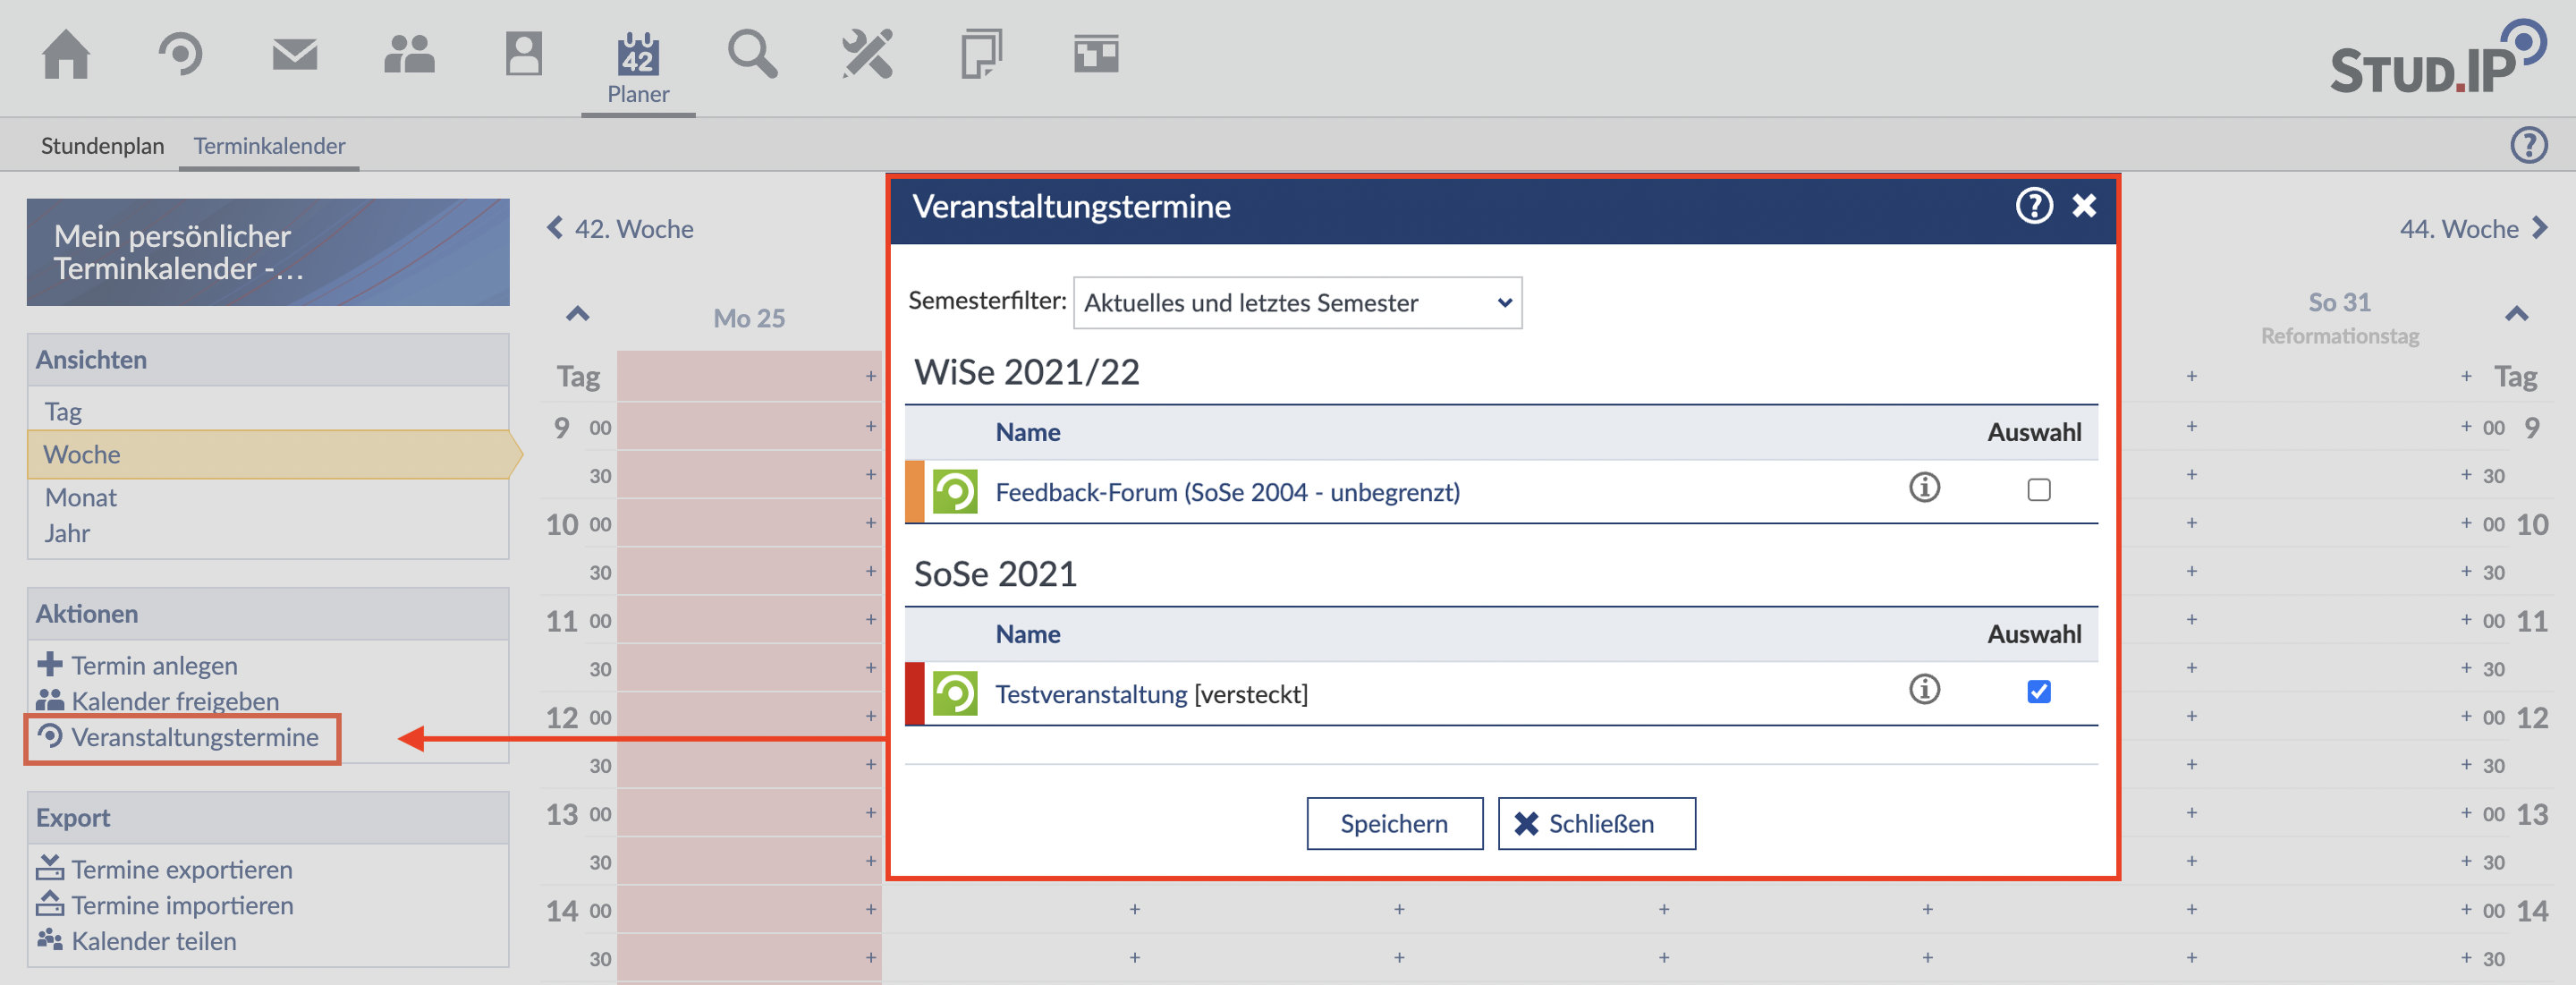
Task: Enable Feedback-Forum selection checkbox
Action: (x=2038, y=490)
